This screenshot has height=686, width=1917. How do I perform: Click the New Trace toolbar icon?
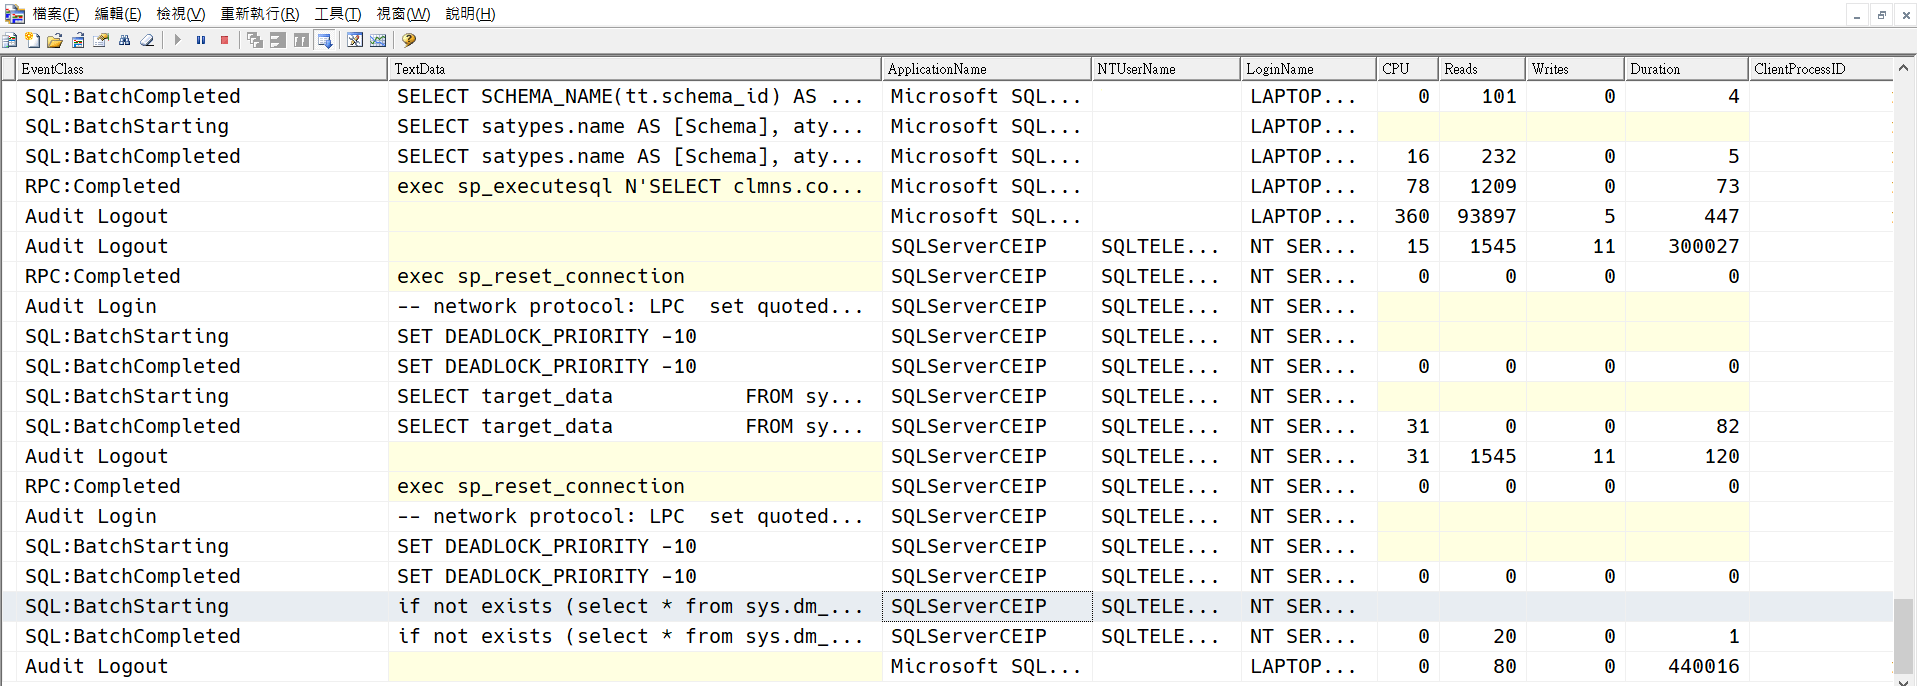10,40
